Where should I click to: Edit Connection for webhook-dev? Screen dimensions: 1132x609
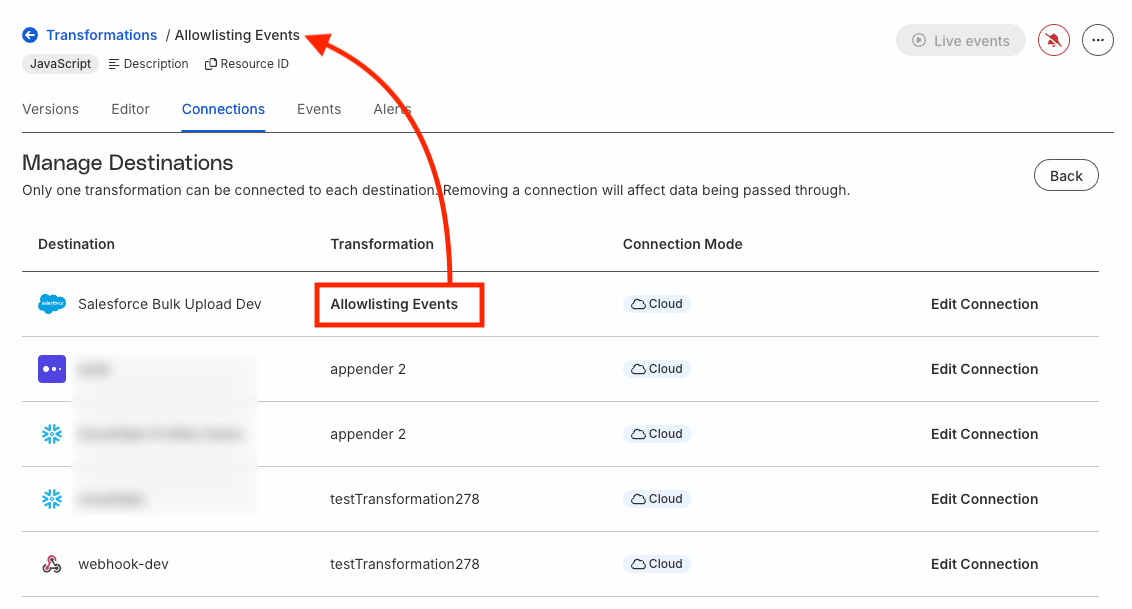pos(984,564)
